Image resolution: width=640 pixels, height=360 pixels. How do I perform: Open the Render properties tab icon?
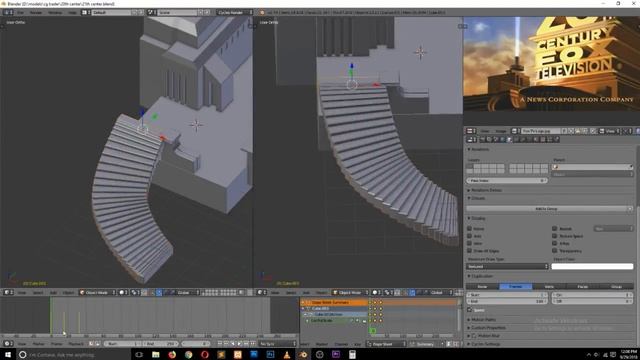(482, 140)
